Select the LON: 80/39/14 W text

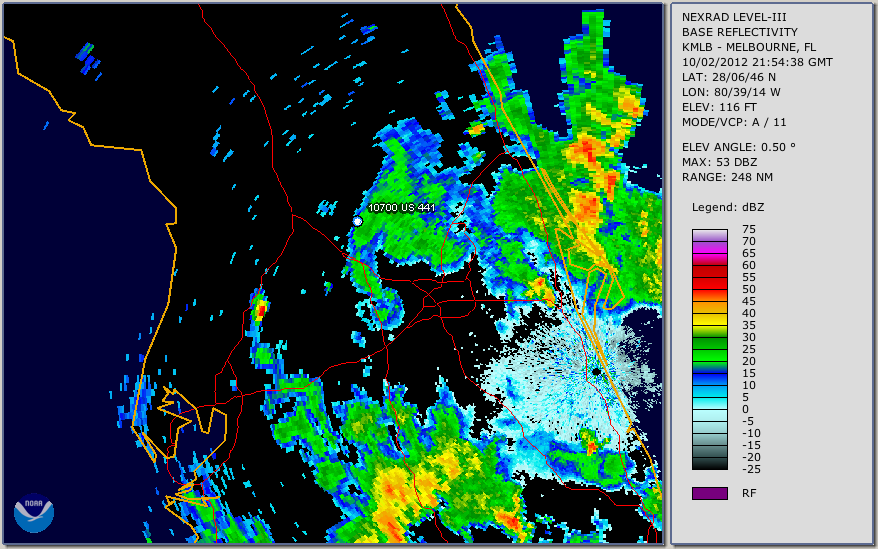tap(731, 92)
